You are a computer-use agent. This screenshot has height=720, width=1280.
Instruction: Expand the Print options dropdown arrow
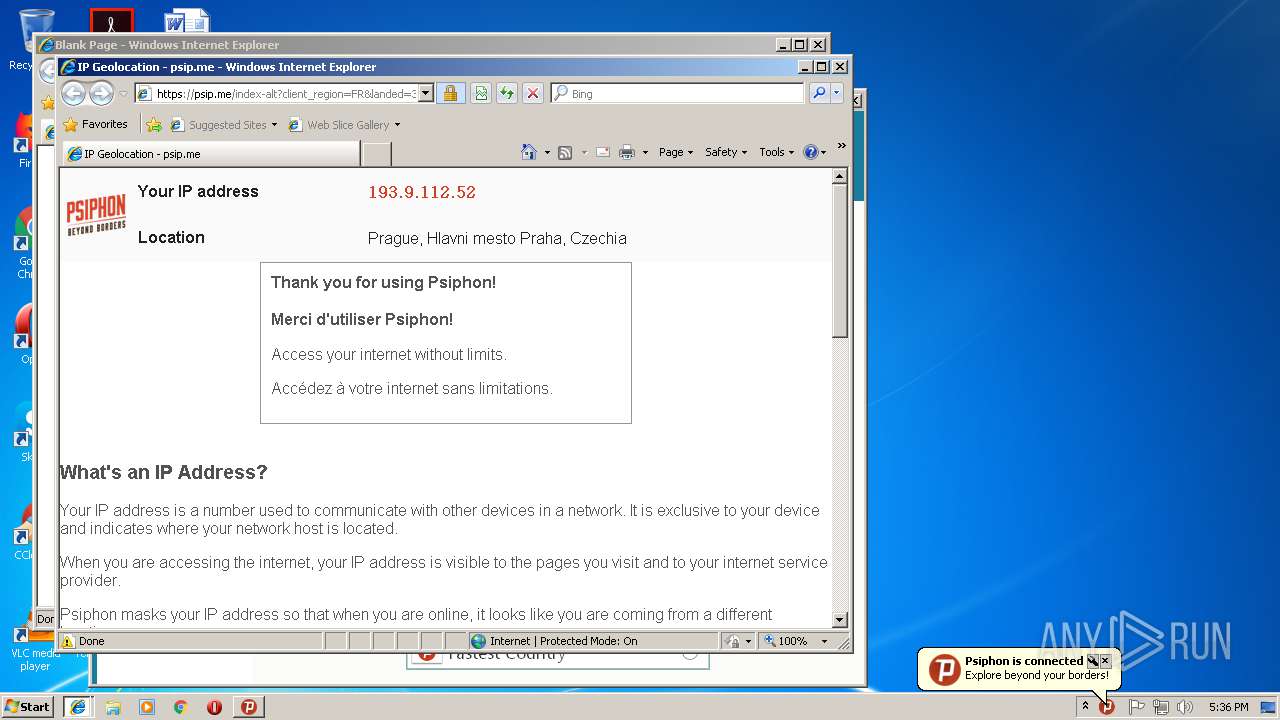pos(645,153)
